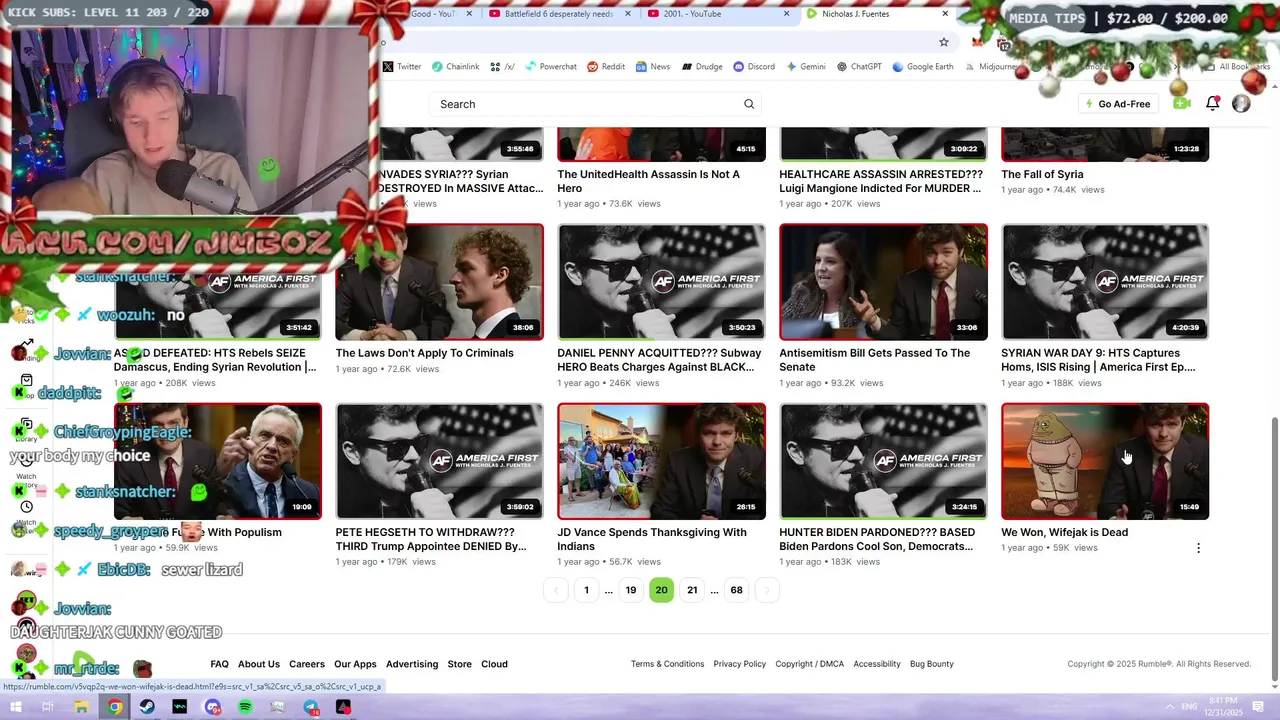Open We Won, Wifejak is Dead thumbnail
This screenshot has height=720, width=1280.
[x=1105, y=461]
